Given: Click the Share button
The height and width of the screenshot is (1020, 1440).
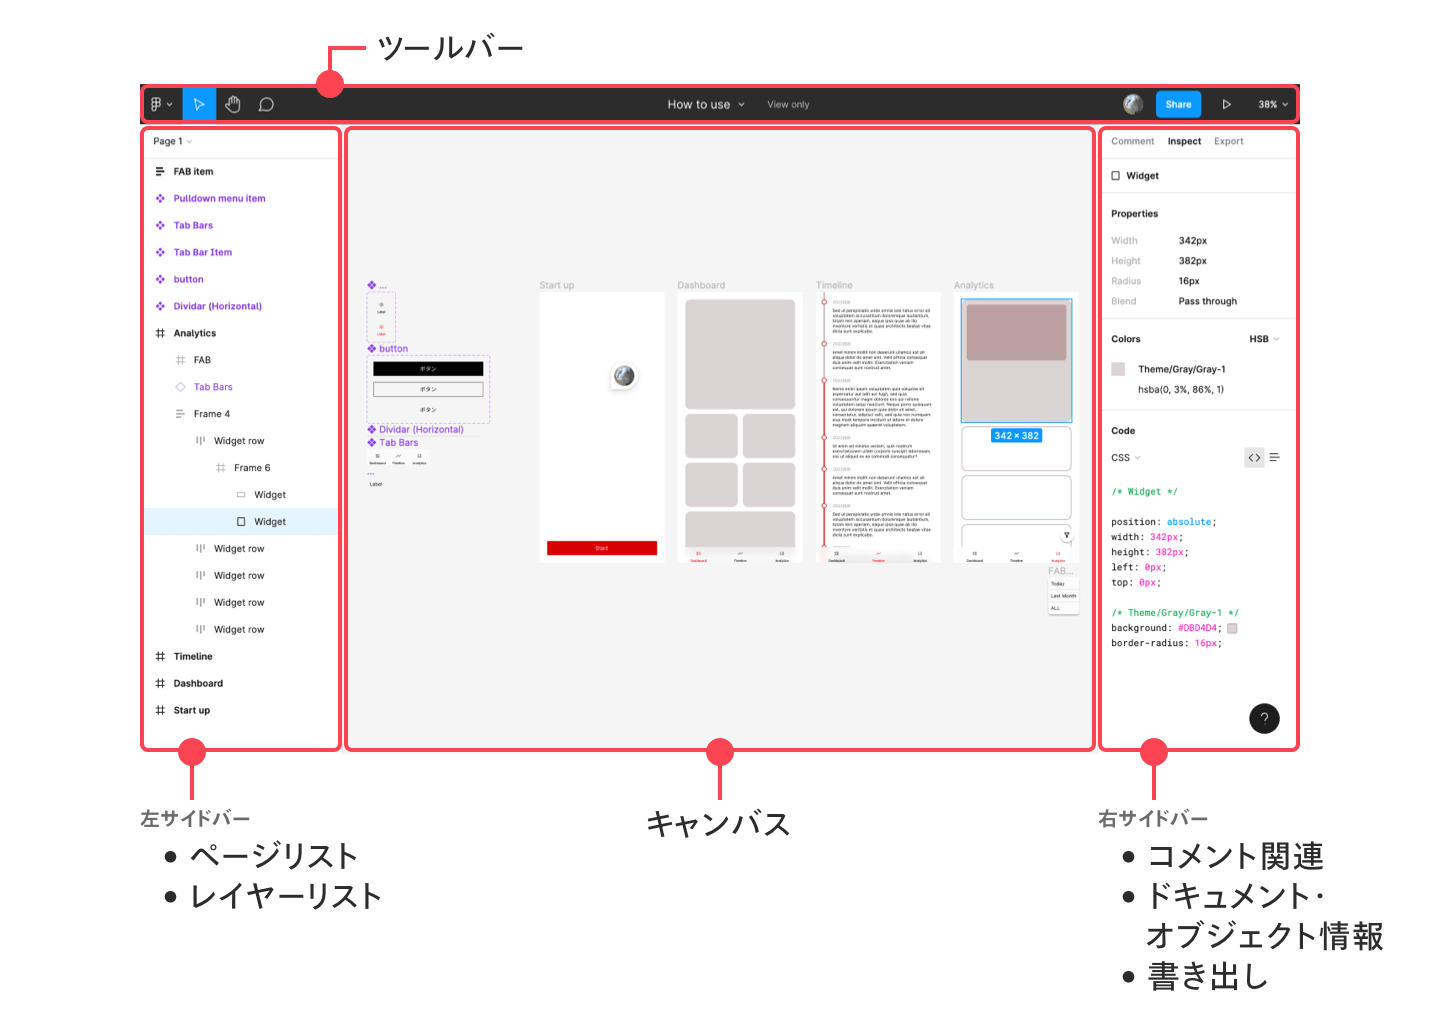Looking at the screenshot, I should tap(1178, 103).
